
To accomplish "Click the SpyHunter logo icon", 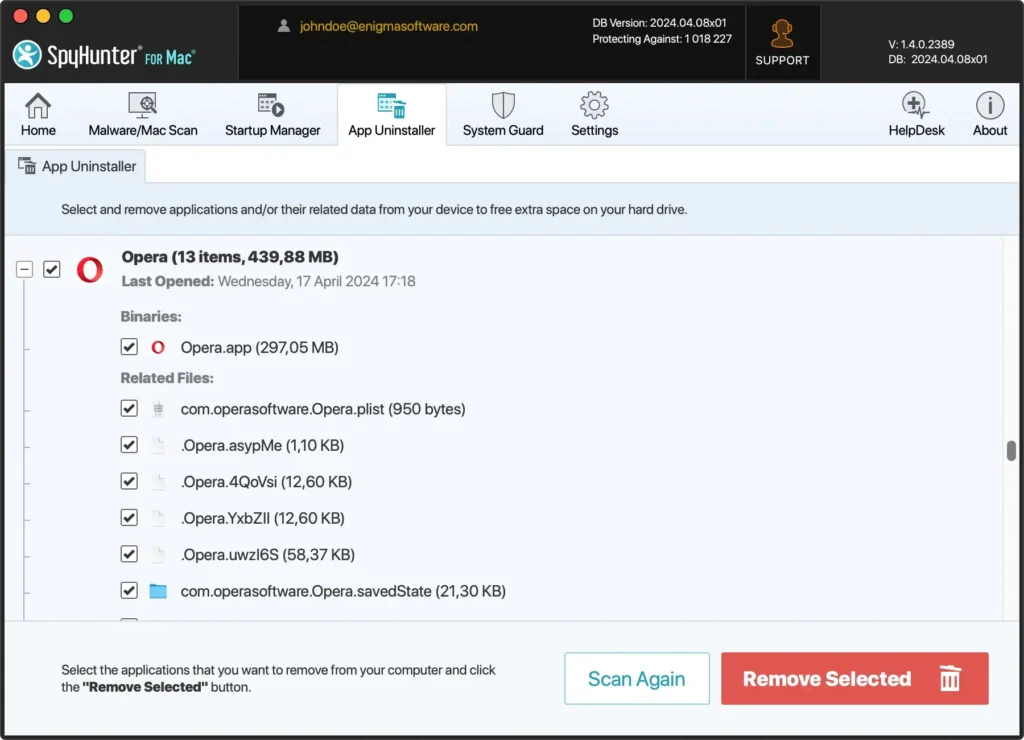I will [x=27, y=55].
